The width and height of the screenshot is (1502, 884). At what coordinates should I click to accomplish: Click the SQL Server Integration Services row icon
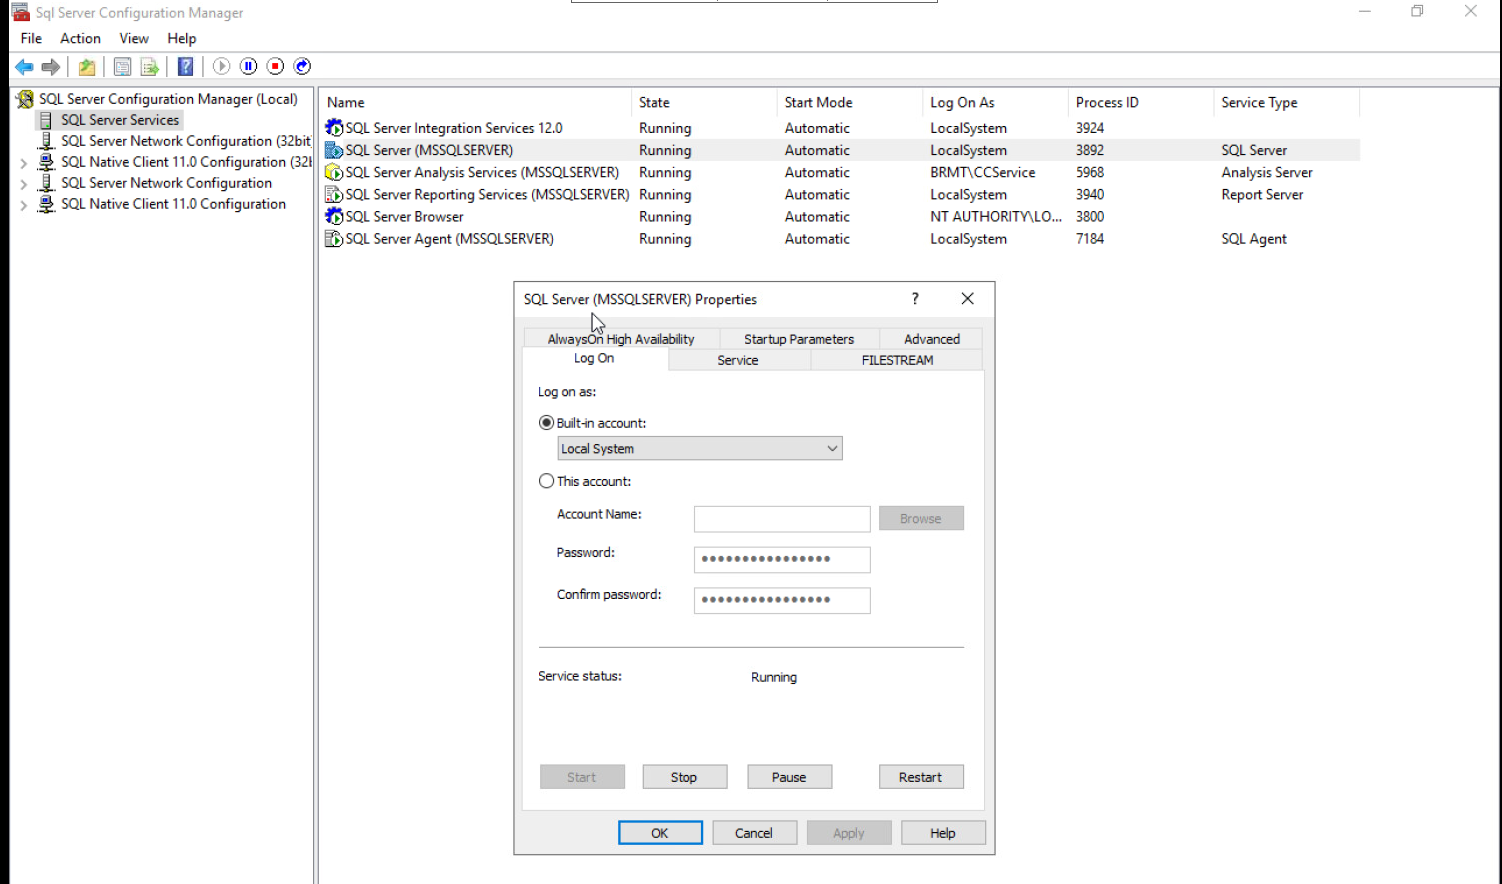pos(334,128)
